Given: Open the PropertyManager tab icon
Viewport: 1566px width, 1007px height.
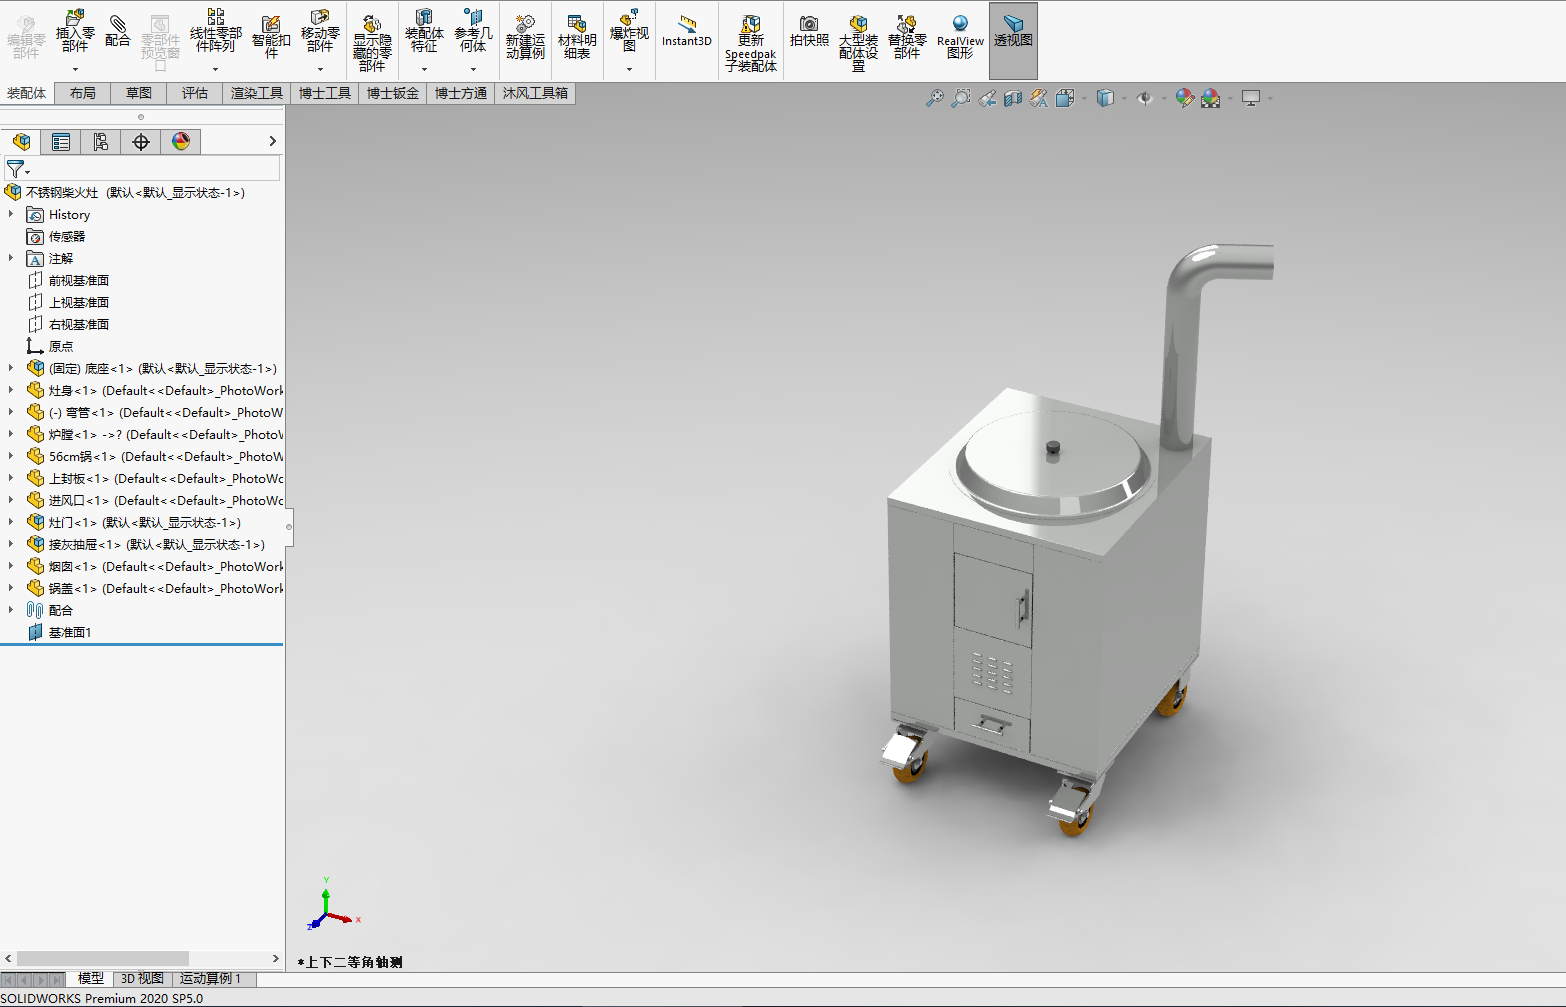Looking at the screenshot, I should click(x=61, y=142).
